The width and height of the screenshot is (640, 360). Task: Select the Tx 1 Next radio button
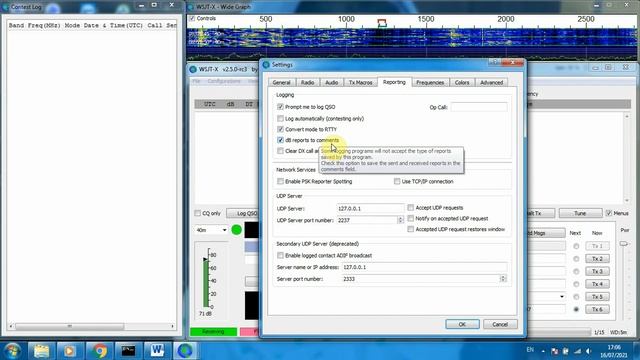point(576,246)
